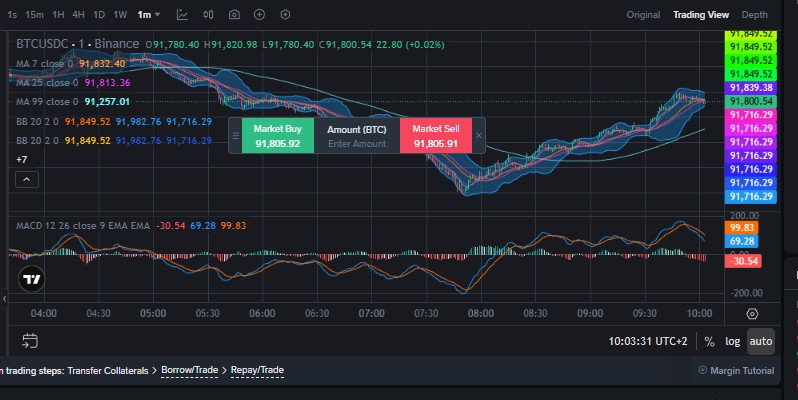Click MA 7 value 91,832.40
798x400 pixels.
pyautogui.click(x=102, y=64)
